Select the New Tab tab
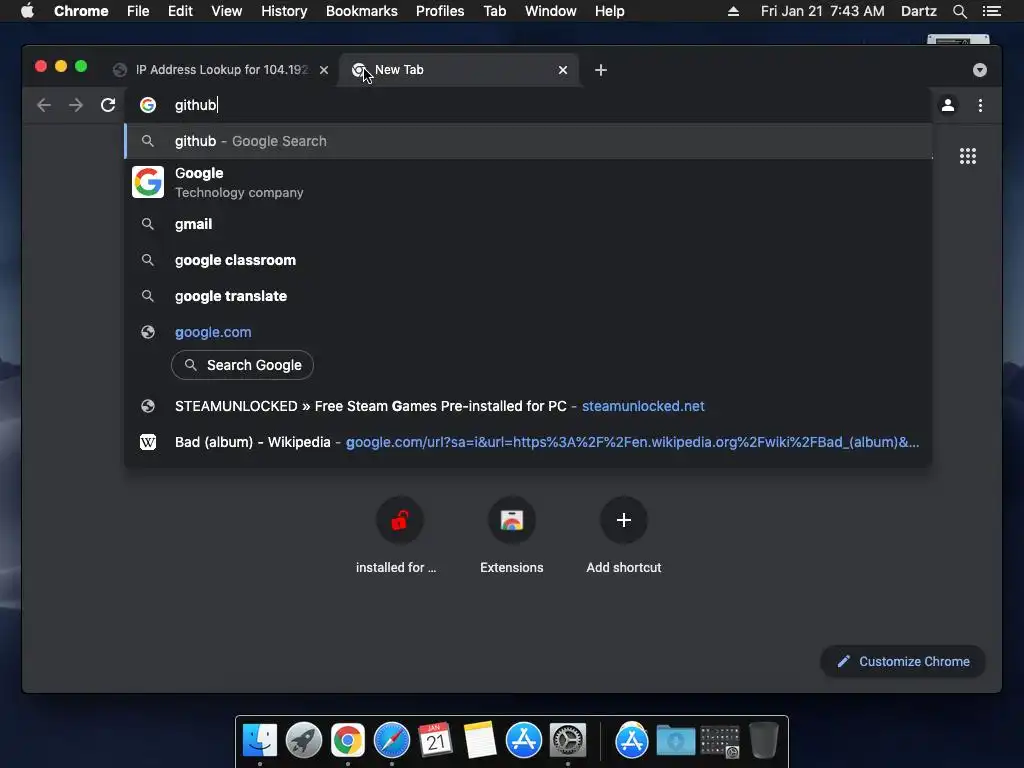The height and width of the screenshot is (768, 1024). 457,70
